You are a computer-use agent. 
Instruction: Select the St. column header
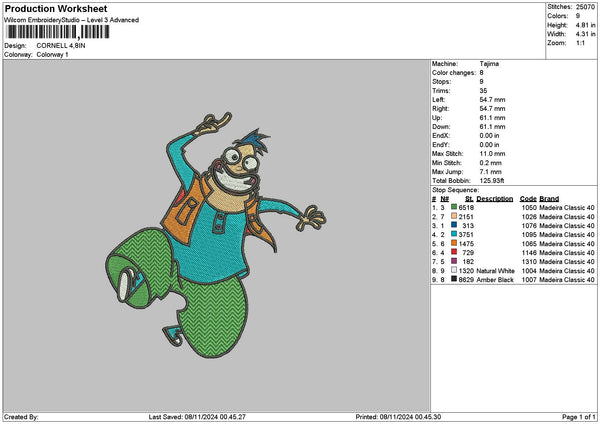point(470,199)
